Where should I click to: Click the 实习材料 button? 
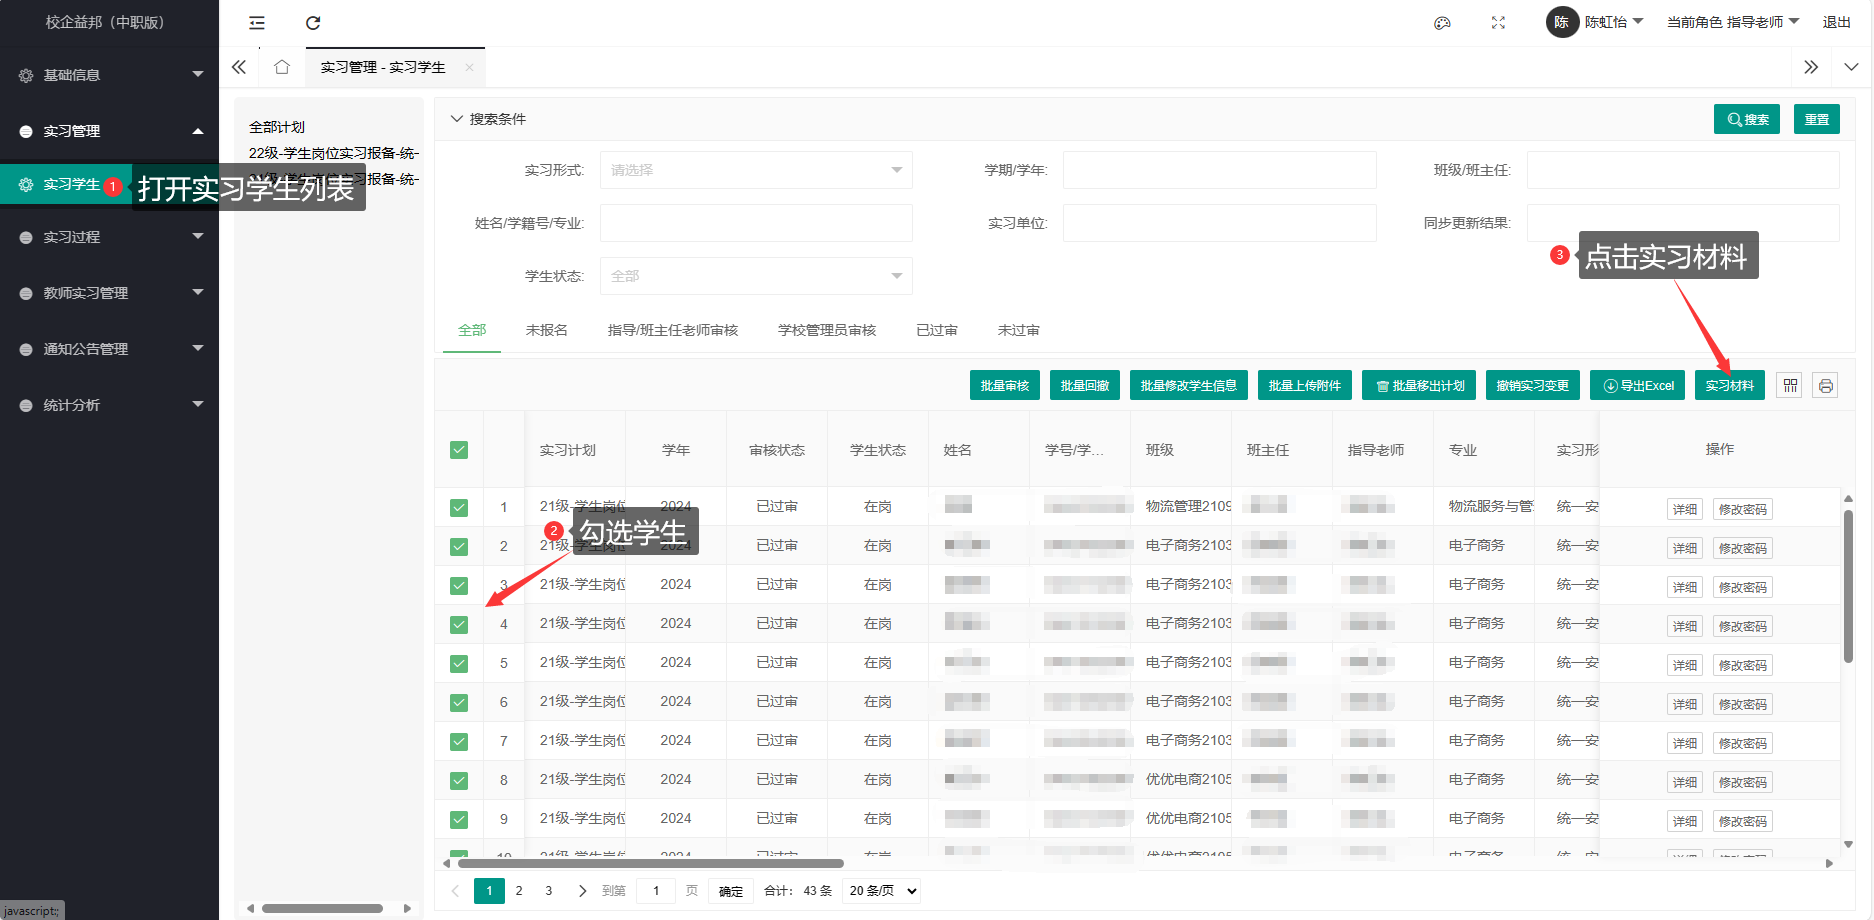1729,386
